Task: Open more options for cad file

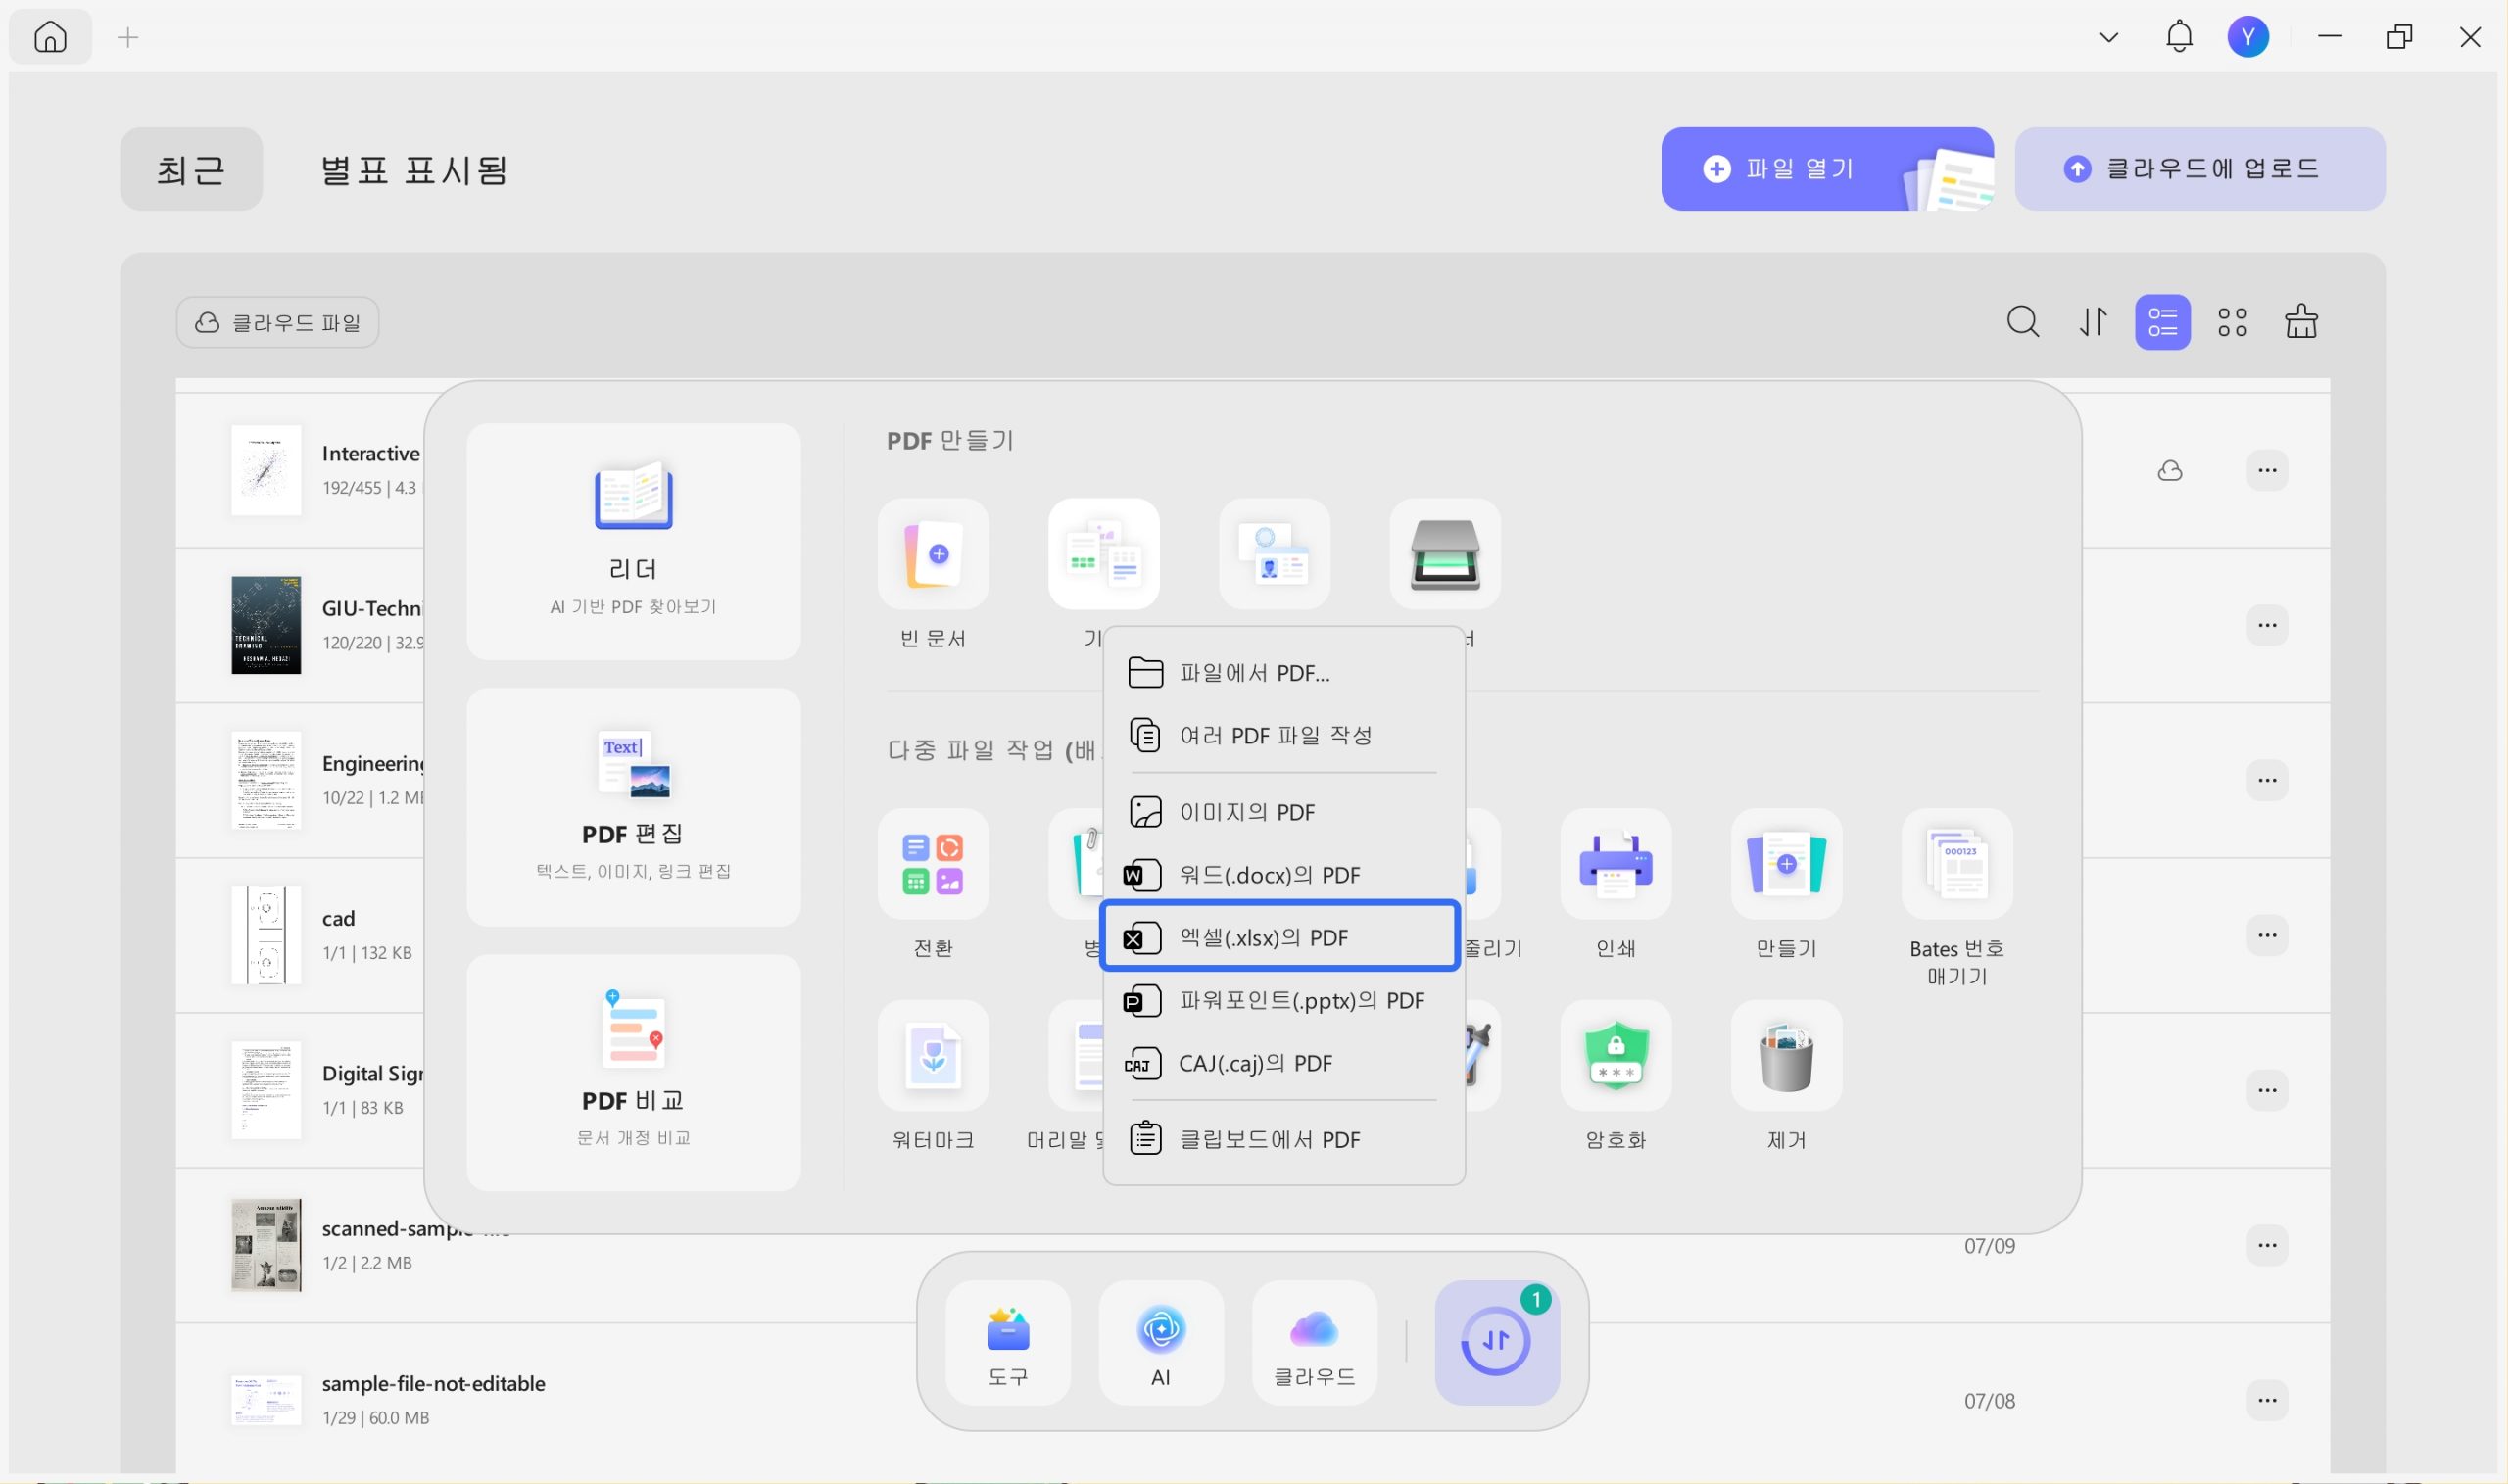Action: coord(2267,935)
